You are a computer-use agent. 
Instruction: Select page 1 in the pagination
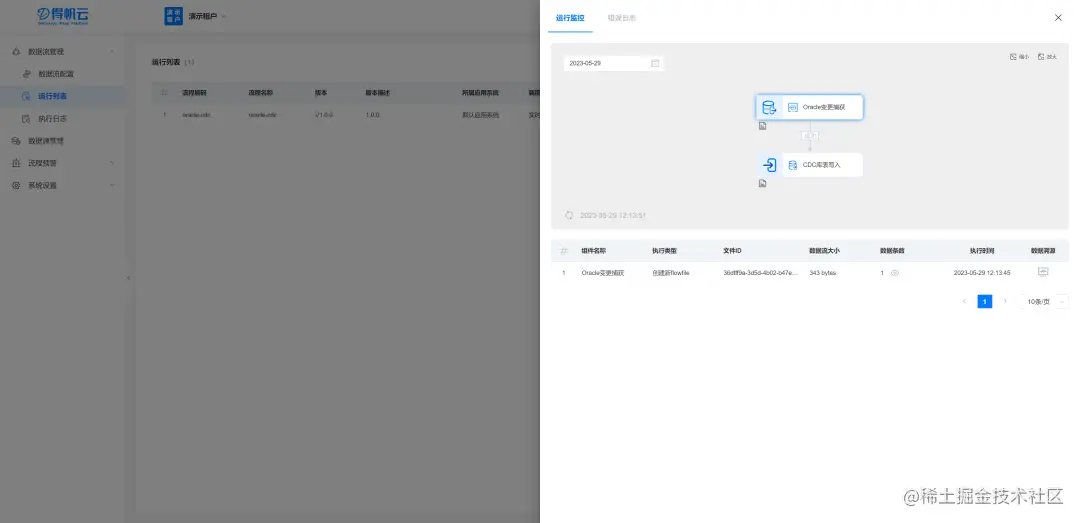985,301
